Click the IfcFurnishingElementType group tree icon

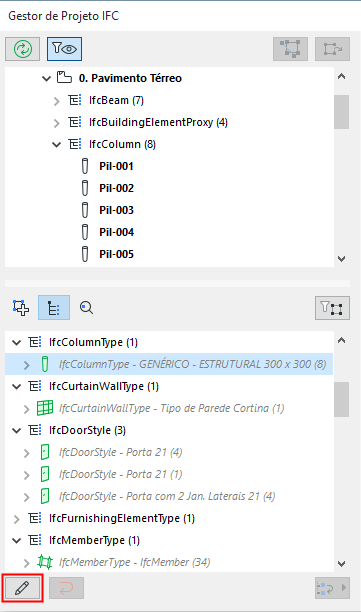pyautogui.click(x=35, y=518)
